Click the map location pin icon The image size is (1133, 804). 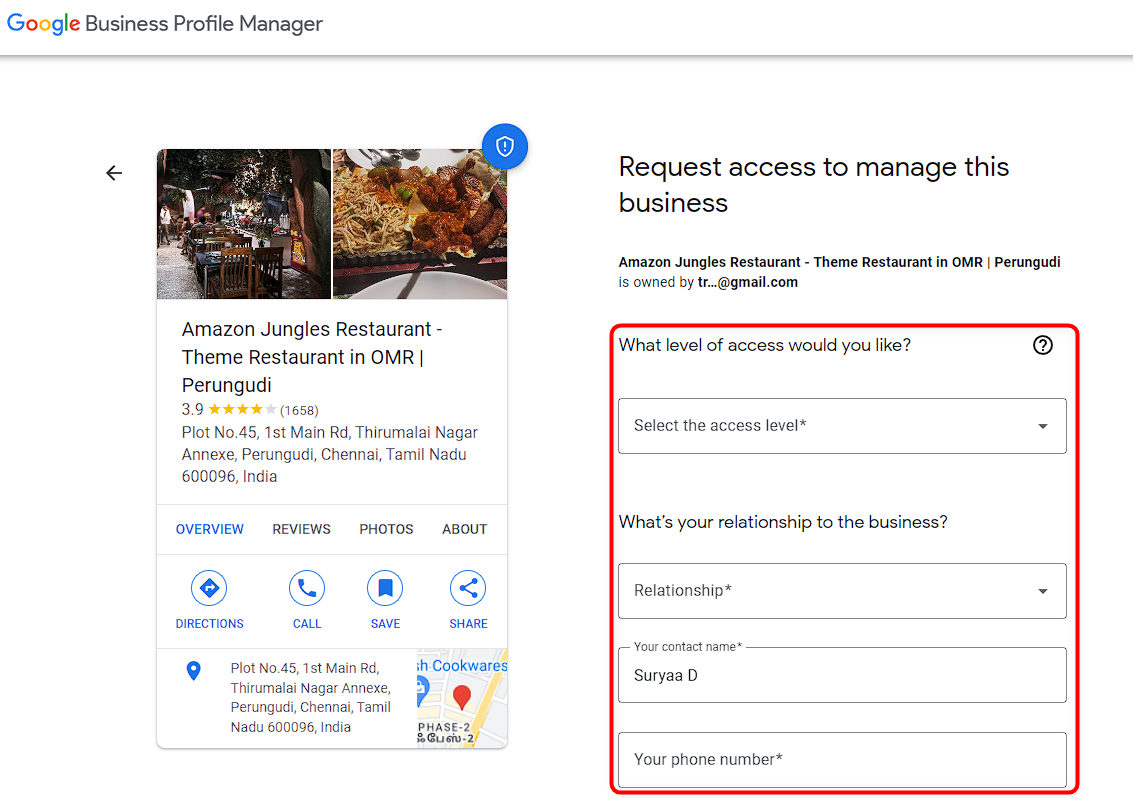[193, 671]
